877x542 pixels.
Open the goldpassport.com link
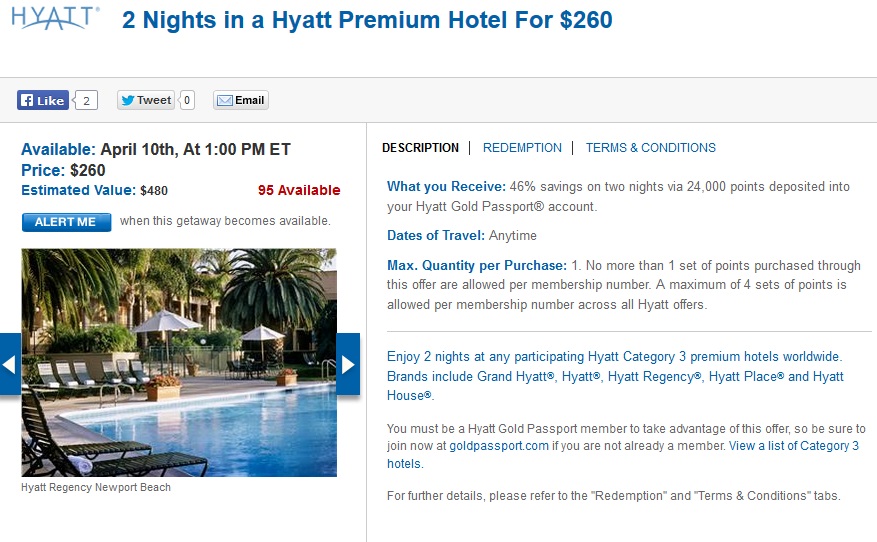tap(498, 446)
